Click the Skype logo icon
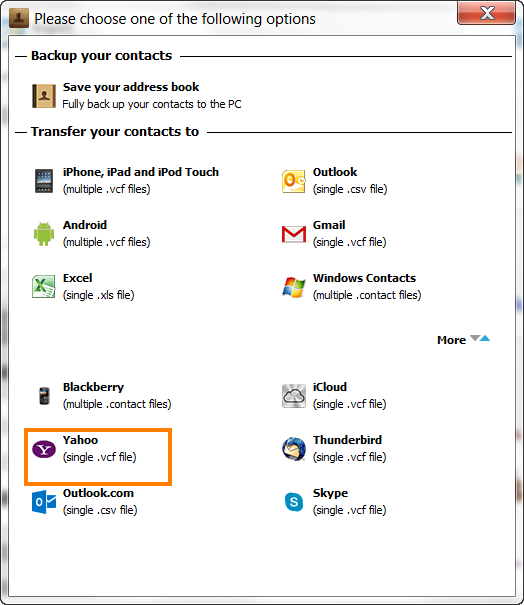Viewport: 524px width, 605px height. pos(294,502)
